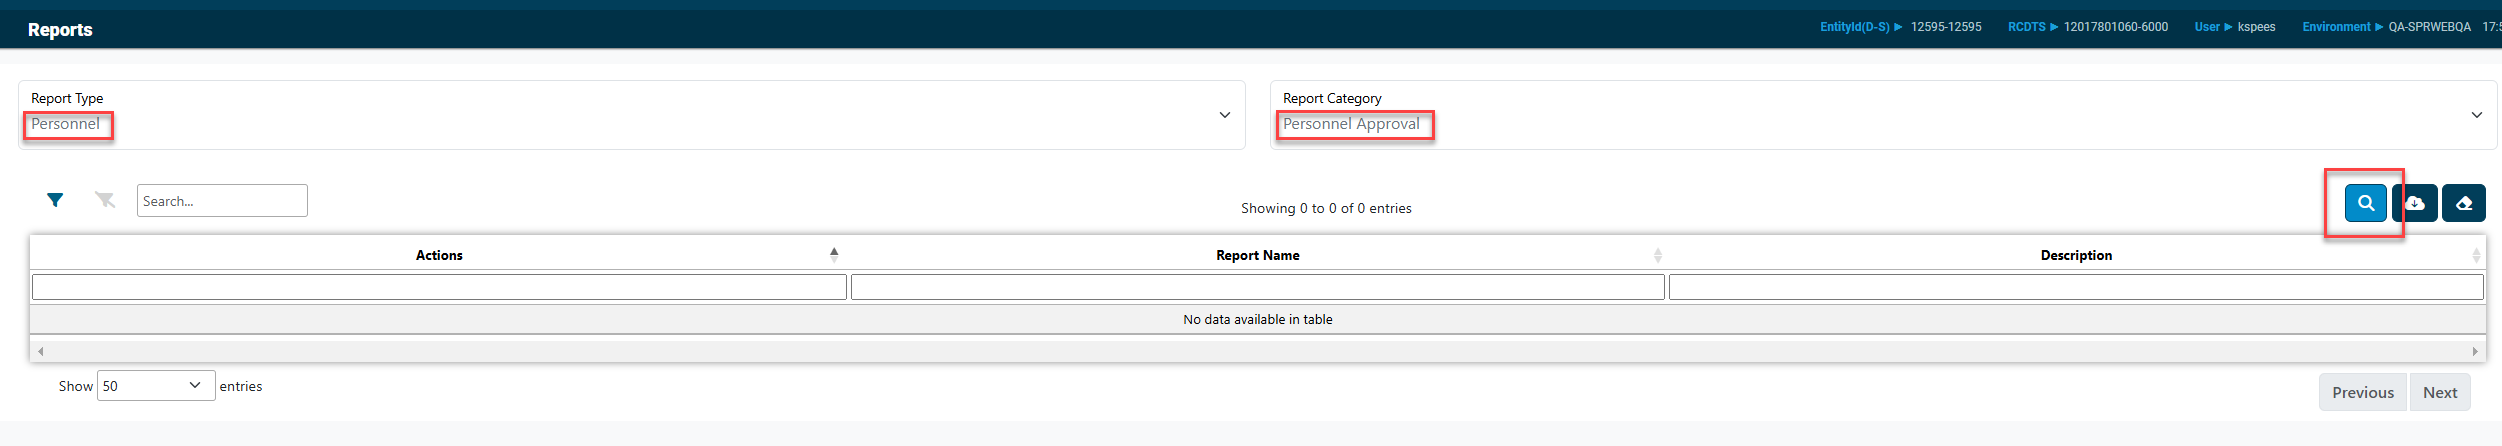This screenshot has width=2502, height=446.
Task: Click the eraser clear button
Action: 2463,203
